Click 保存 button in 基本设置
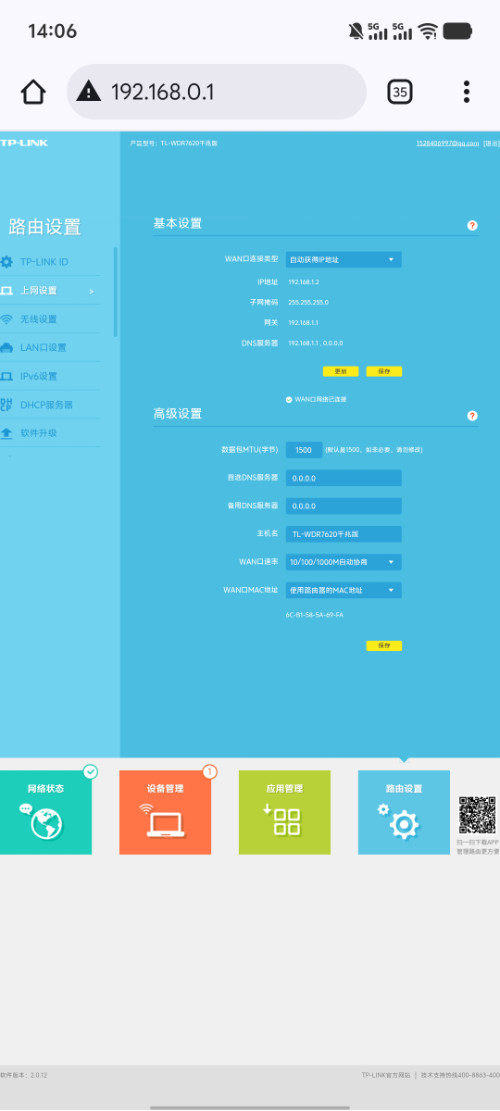Image resolution: width=500 pixels, height=1111 pixels. (384, 371)
